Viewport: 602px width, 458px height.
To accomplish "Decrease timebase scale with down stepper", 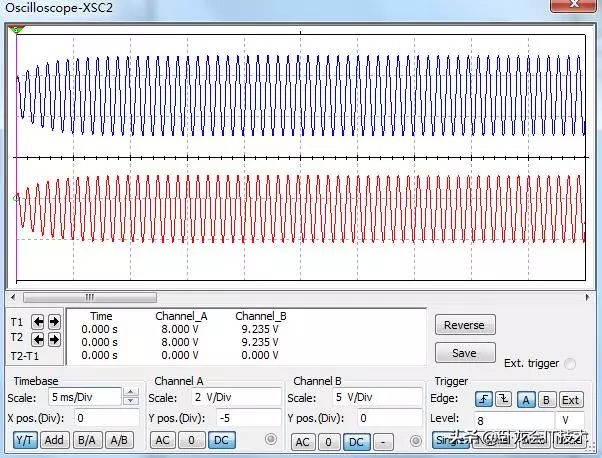I will coord(131,400).
